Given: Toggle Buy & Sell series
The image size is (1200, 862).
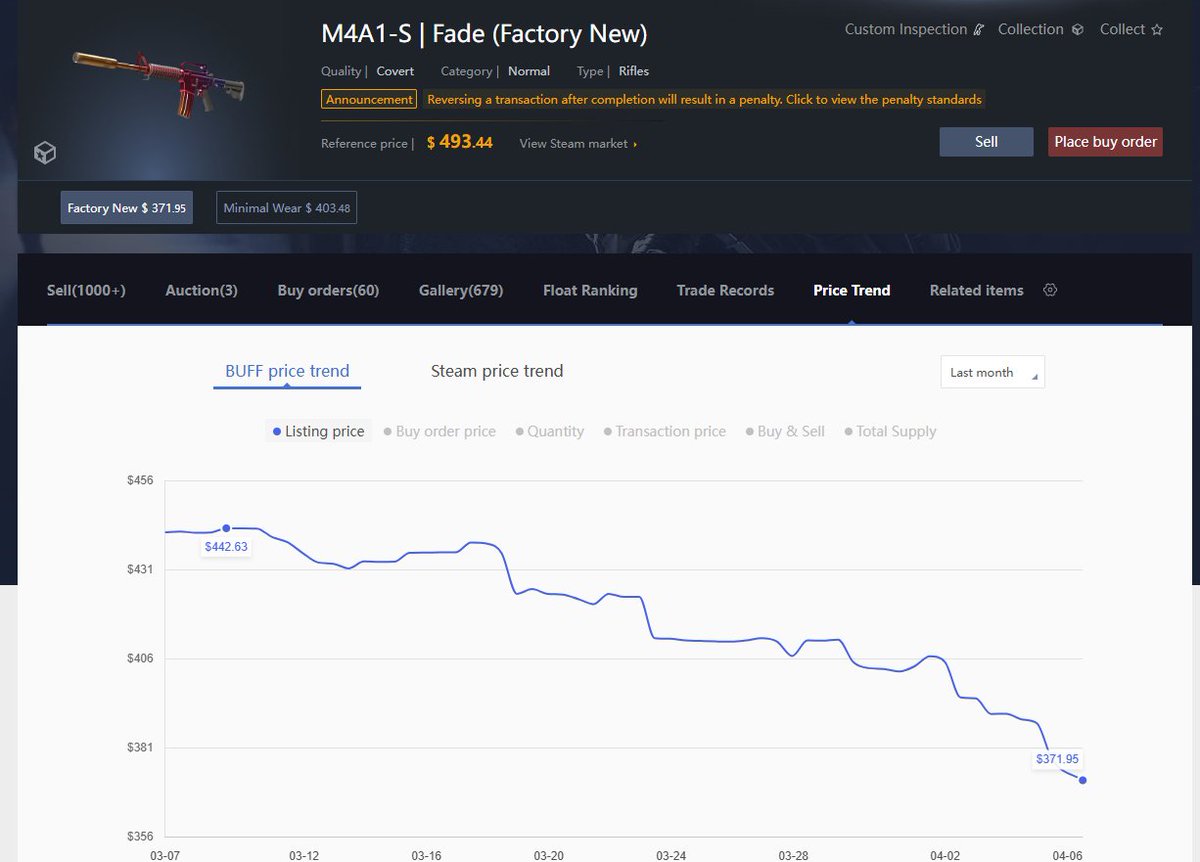Looking at the screenshot, I should point(785,431).
